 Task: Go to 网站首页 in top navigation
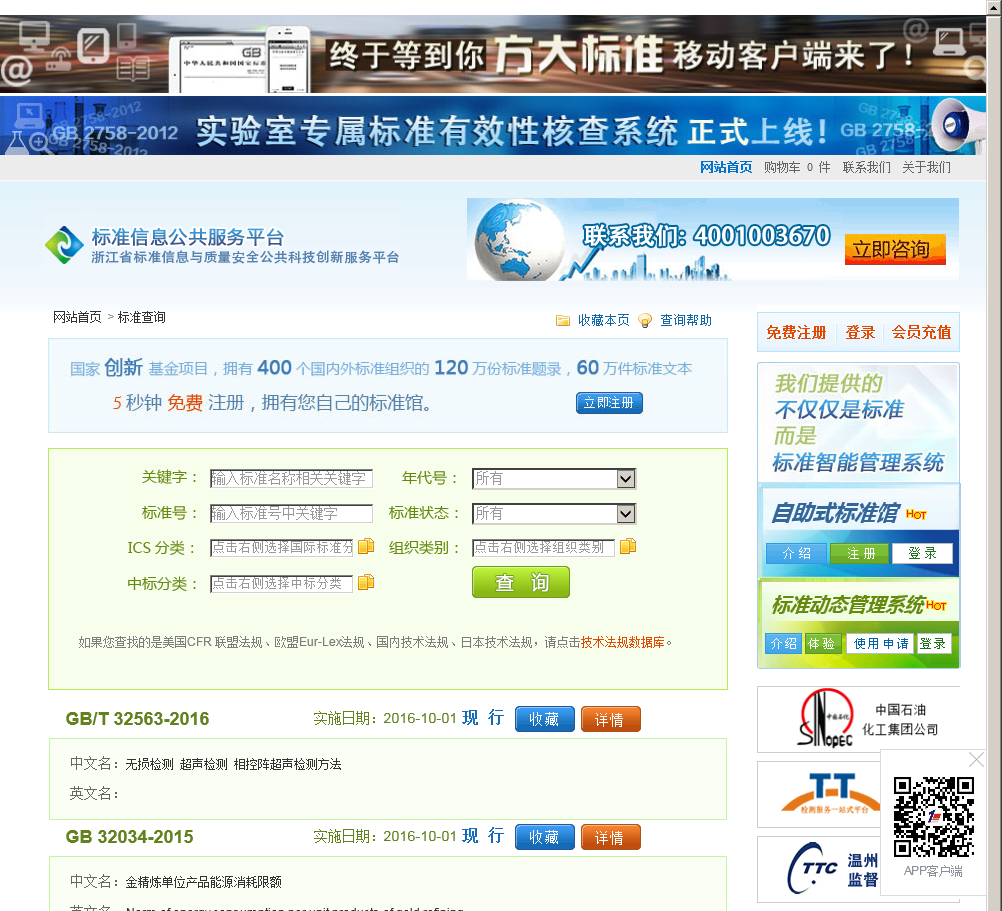point(726,167)
